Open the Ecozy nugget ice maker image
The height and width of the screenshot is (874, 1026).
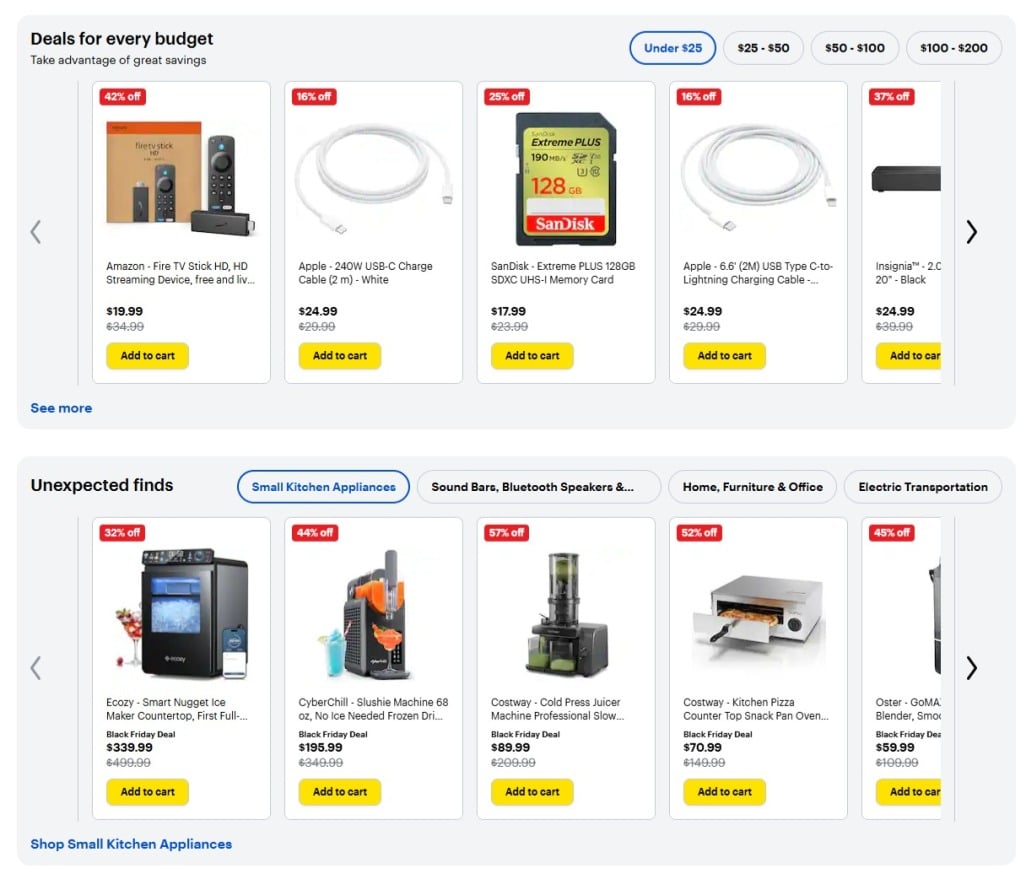pos(181,611)
